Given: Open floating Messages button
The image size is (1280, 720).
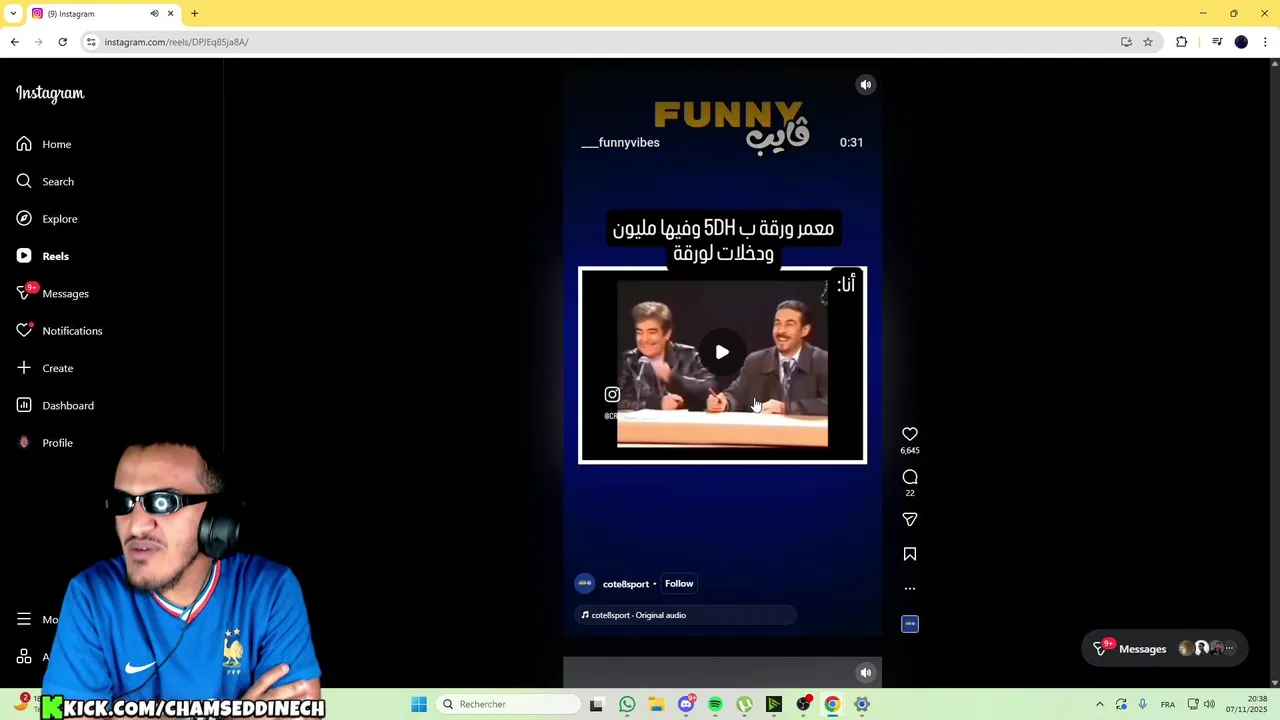Looking at the screenshot, I should [1164, 649].
